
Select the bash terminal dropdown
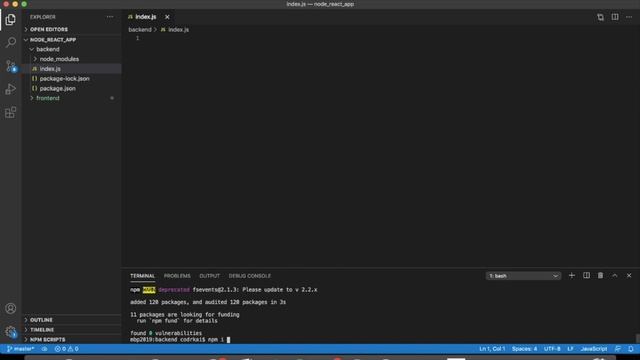point(523,276)
